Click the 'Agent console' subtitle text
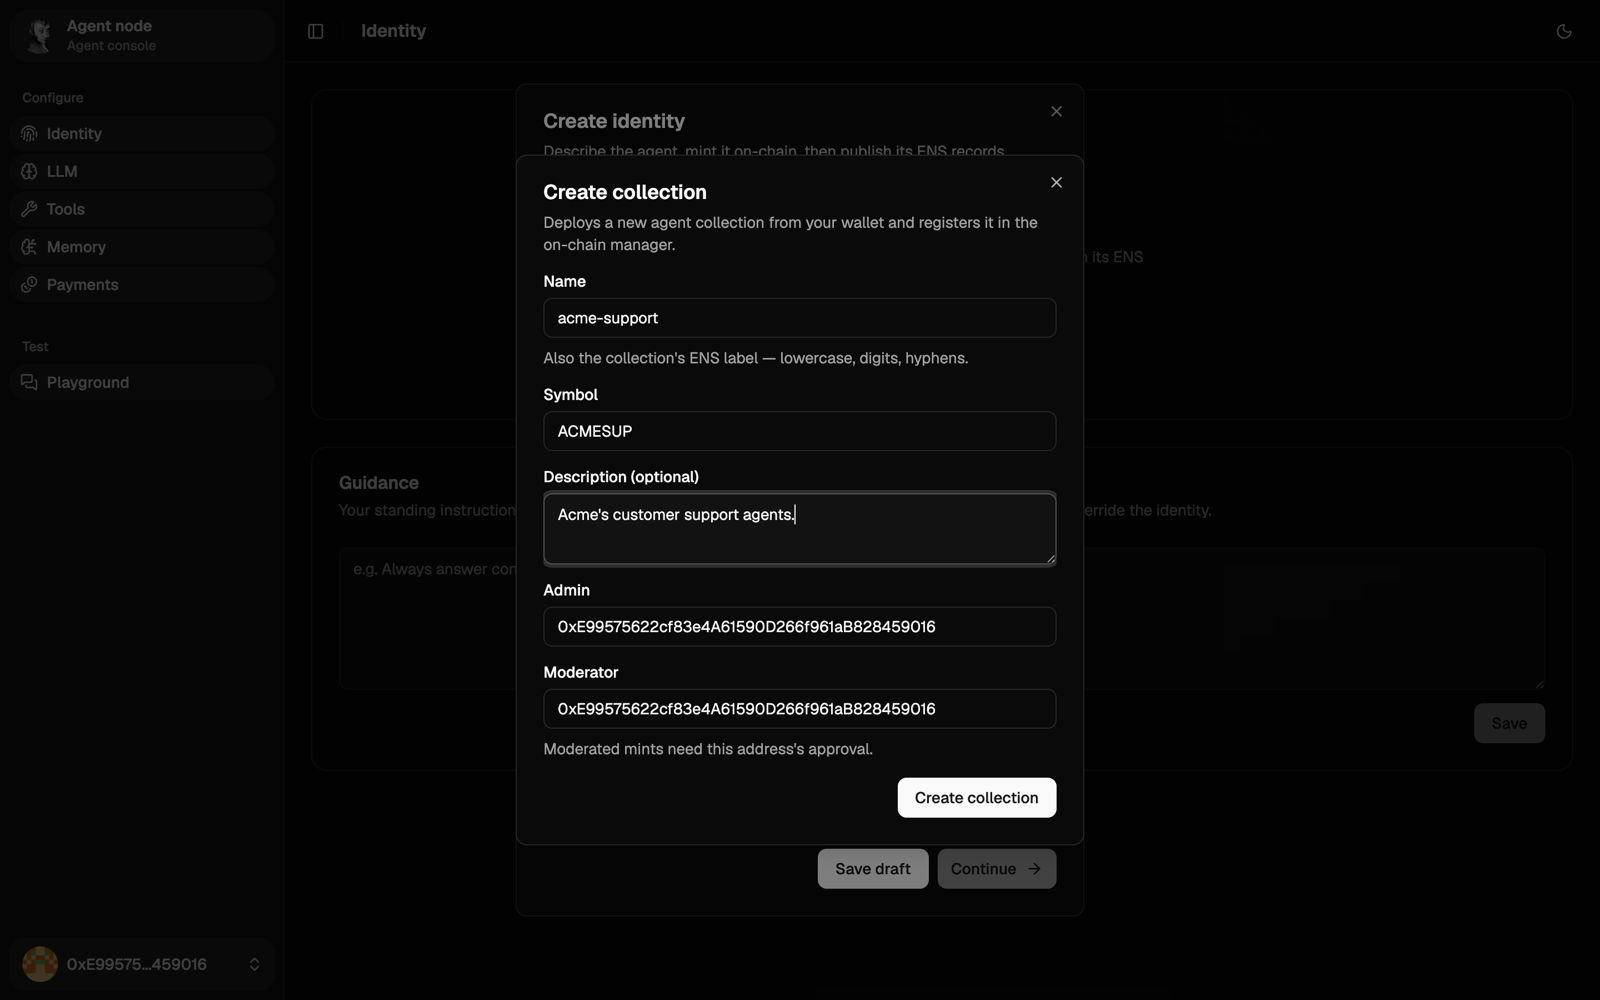Screen dimensions: 1600x1000 [x=111, y=46]
